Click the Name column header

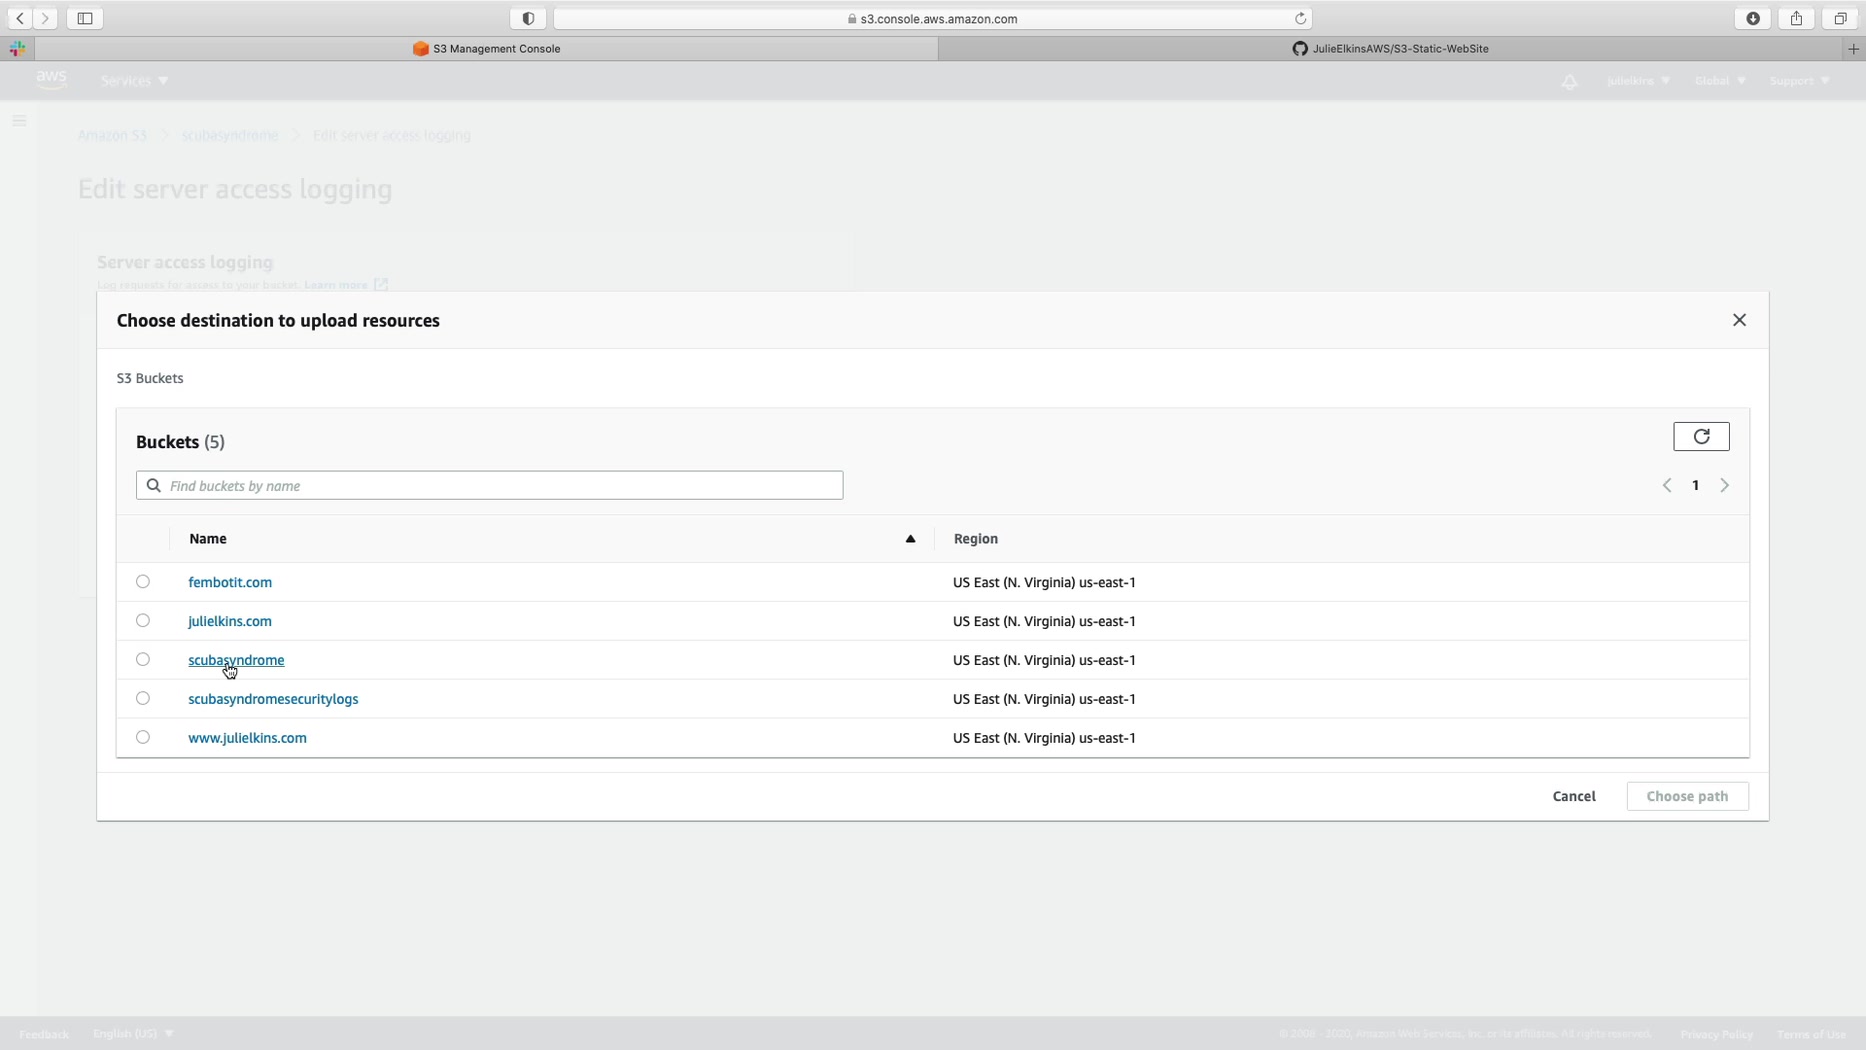(x=208, y=539)
